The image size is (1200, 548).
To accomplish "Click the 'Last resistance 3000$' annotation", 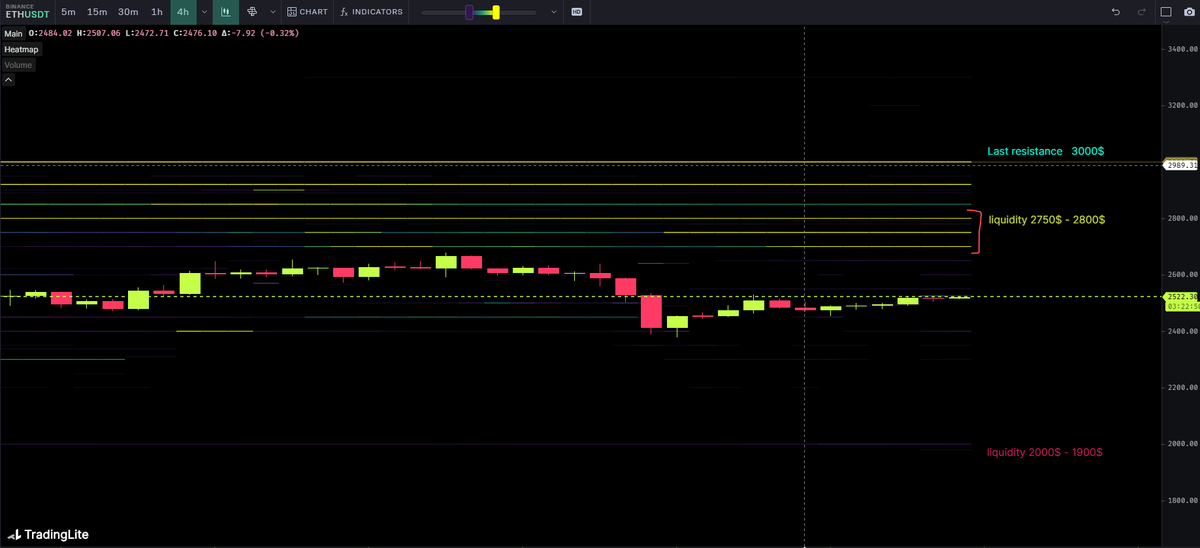I will pos(1045,151).
